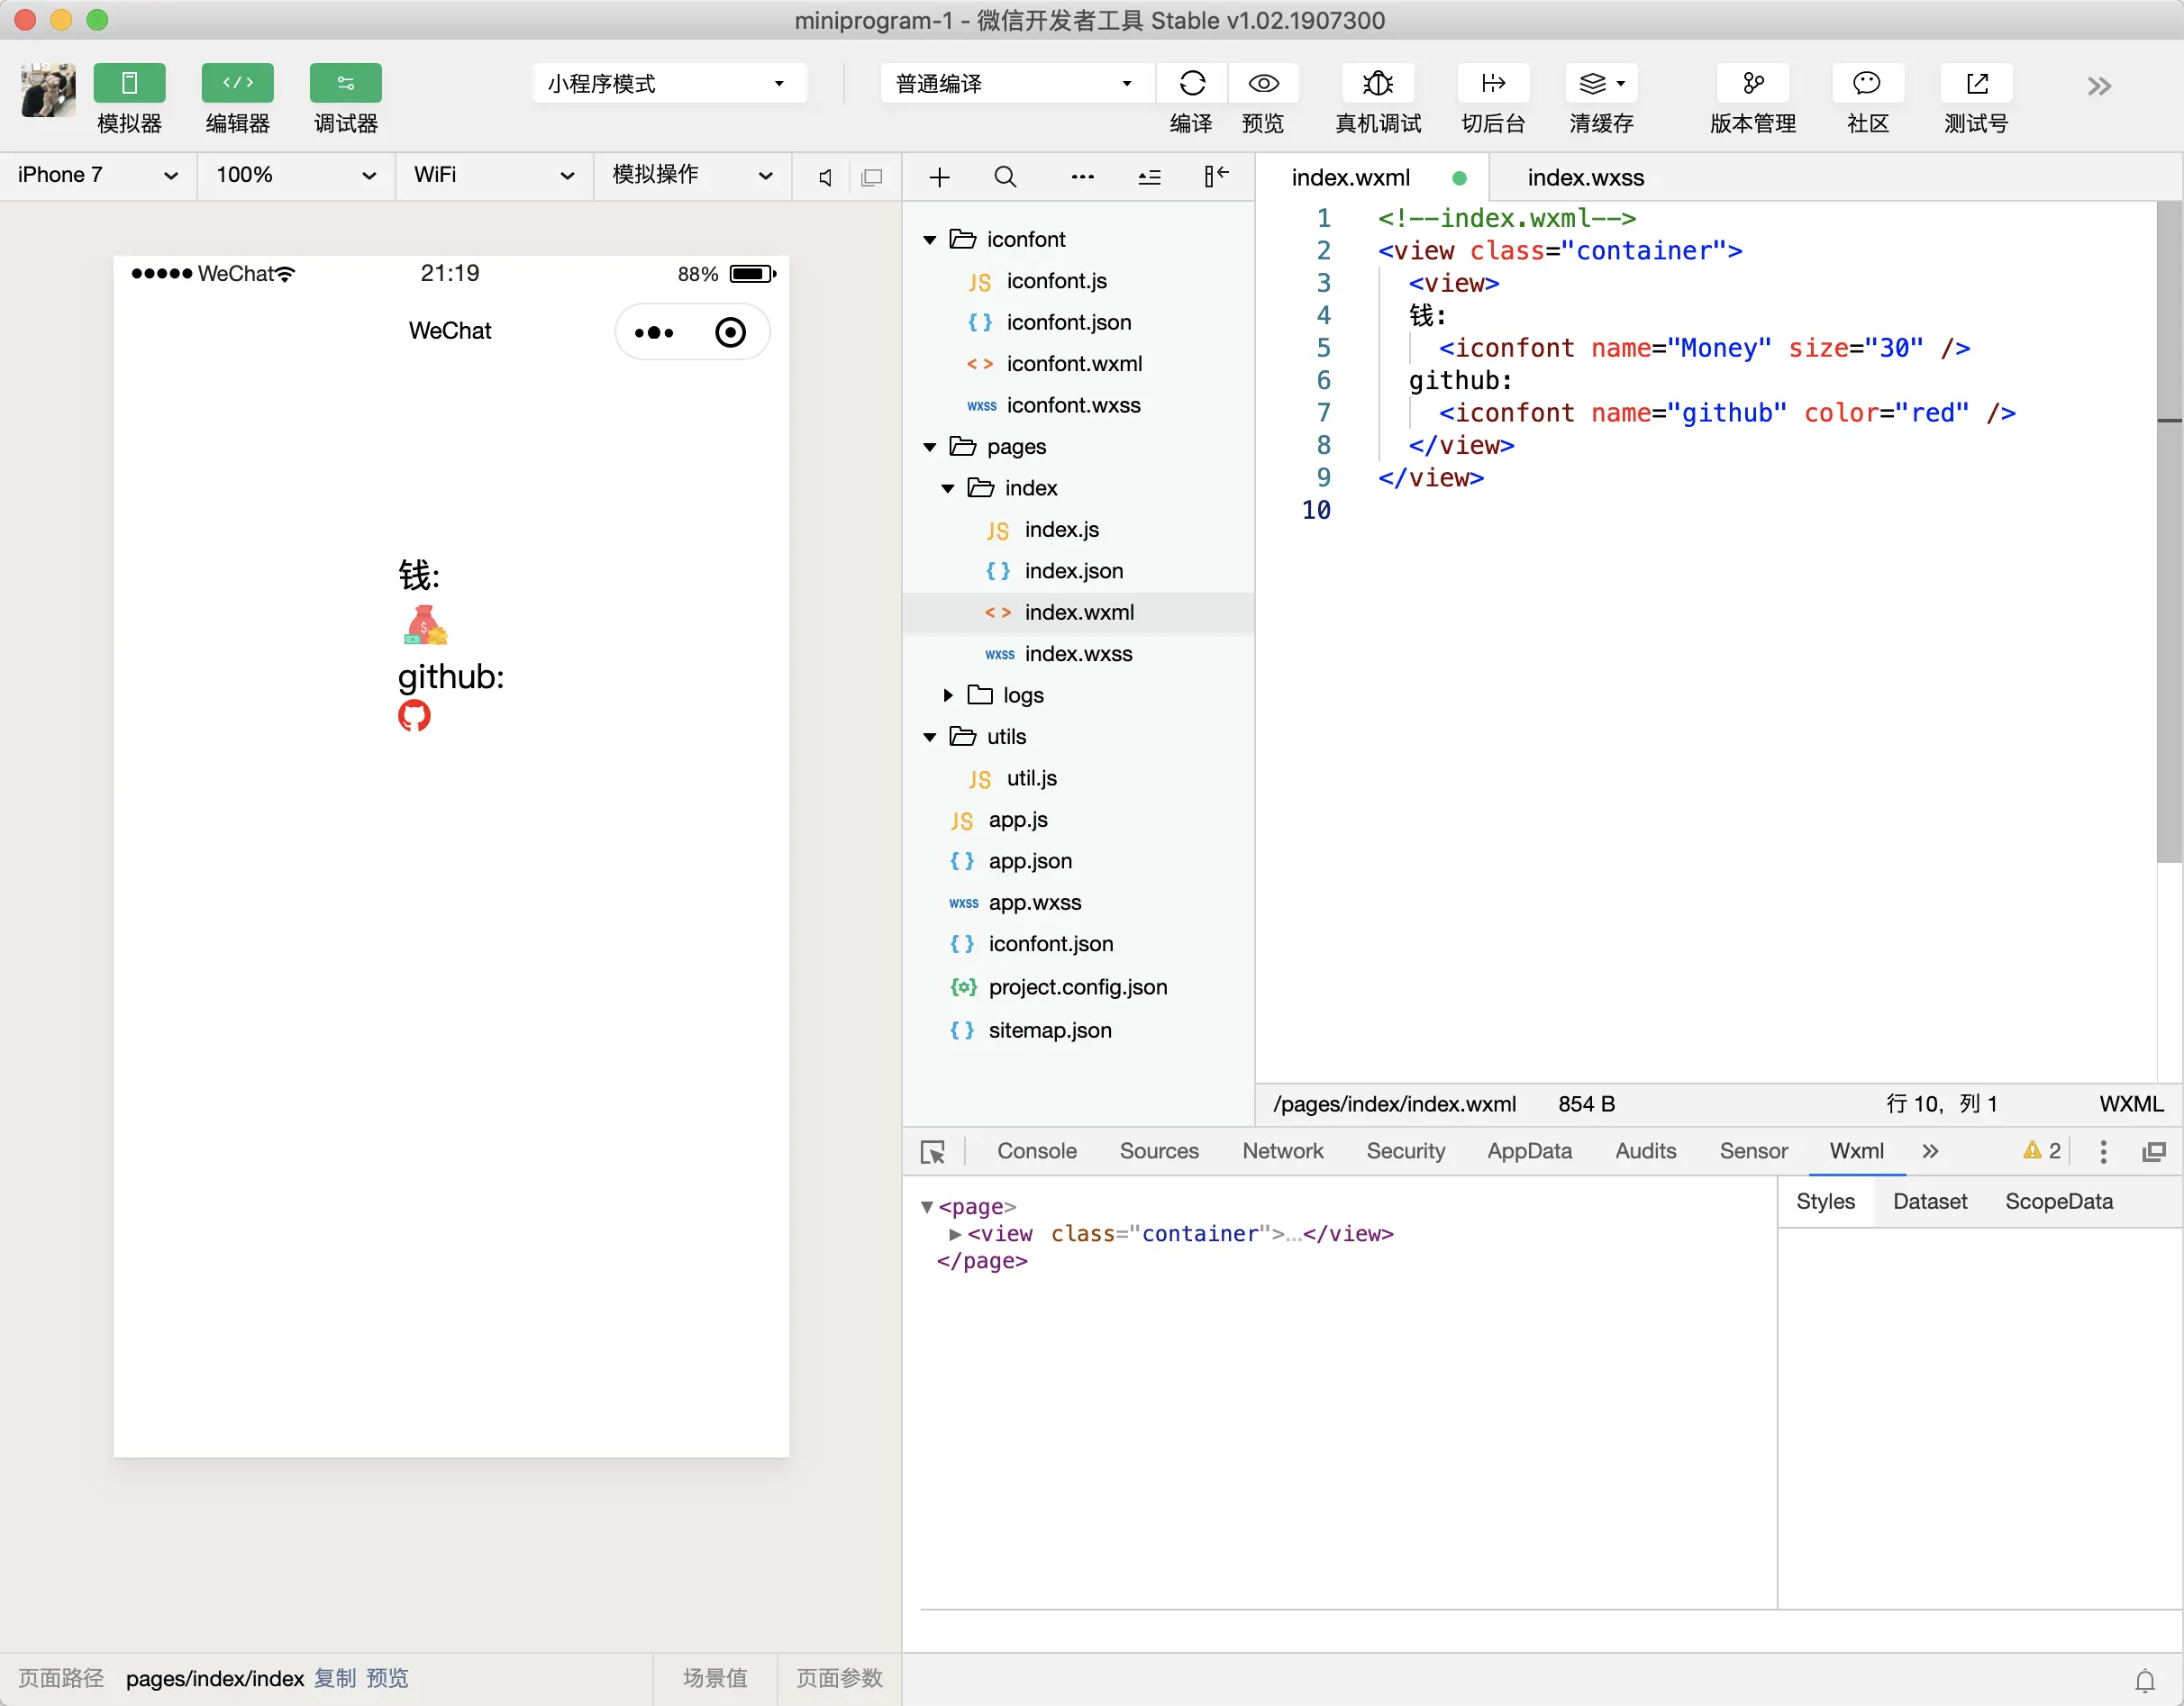Open the version management icon
This screenshot has height=1706, width=2184.
[1752, 83]
